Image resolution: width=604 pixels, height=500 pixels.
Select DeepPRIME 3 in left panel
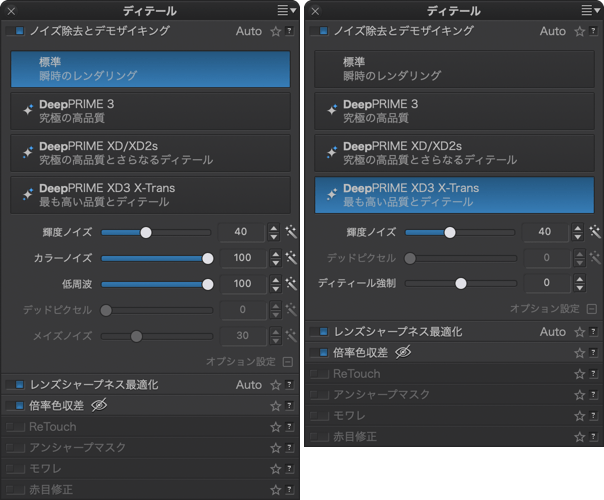point(150,111)
